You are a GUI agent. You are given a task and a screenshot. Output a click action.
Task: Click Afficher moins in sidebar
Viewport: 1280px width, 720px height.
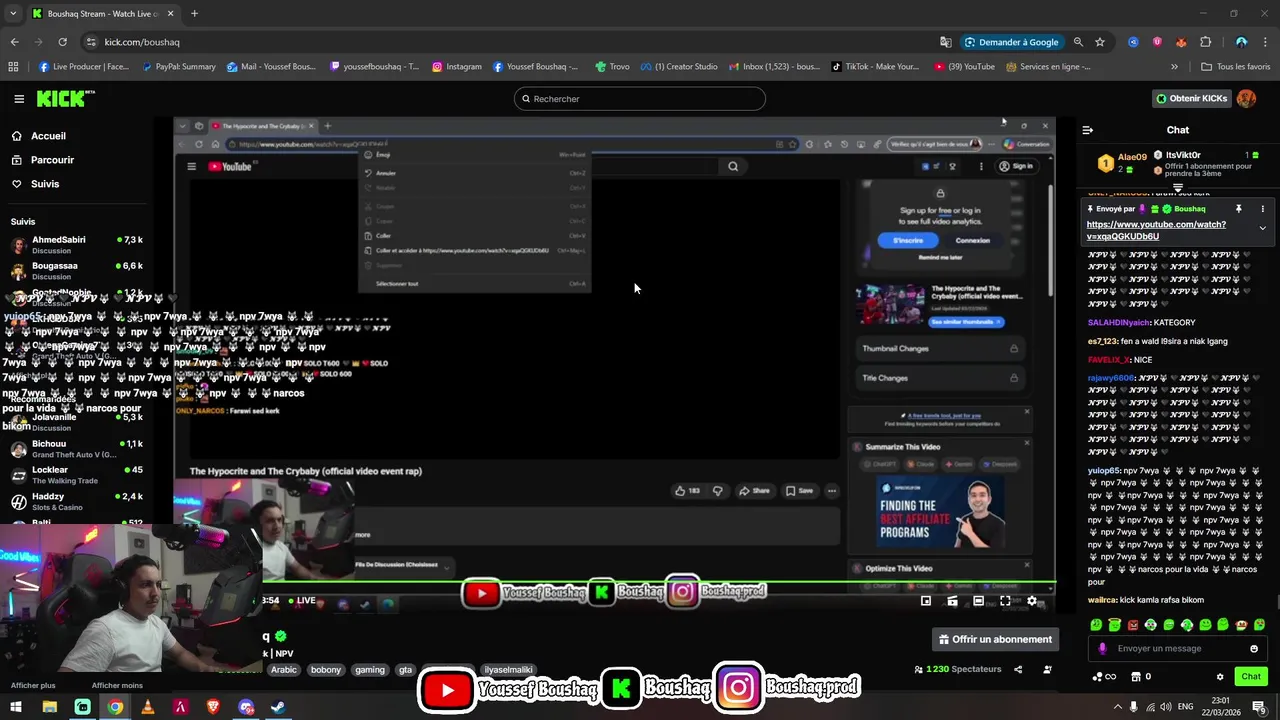click(117, 685)
